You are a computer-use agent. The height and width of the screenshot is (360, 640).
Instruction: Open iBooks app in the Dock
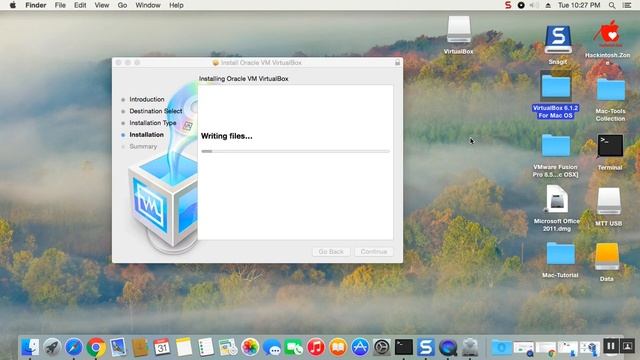338,347
